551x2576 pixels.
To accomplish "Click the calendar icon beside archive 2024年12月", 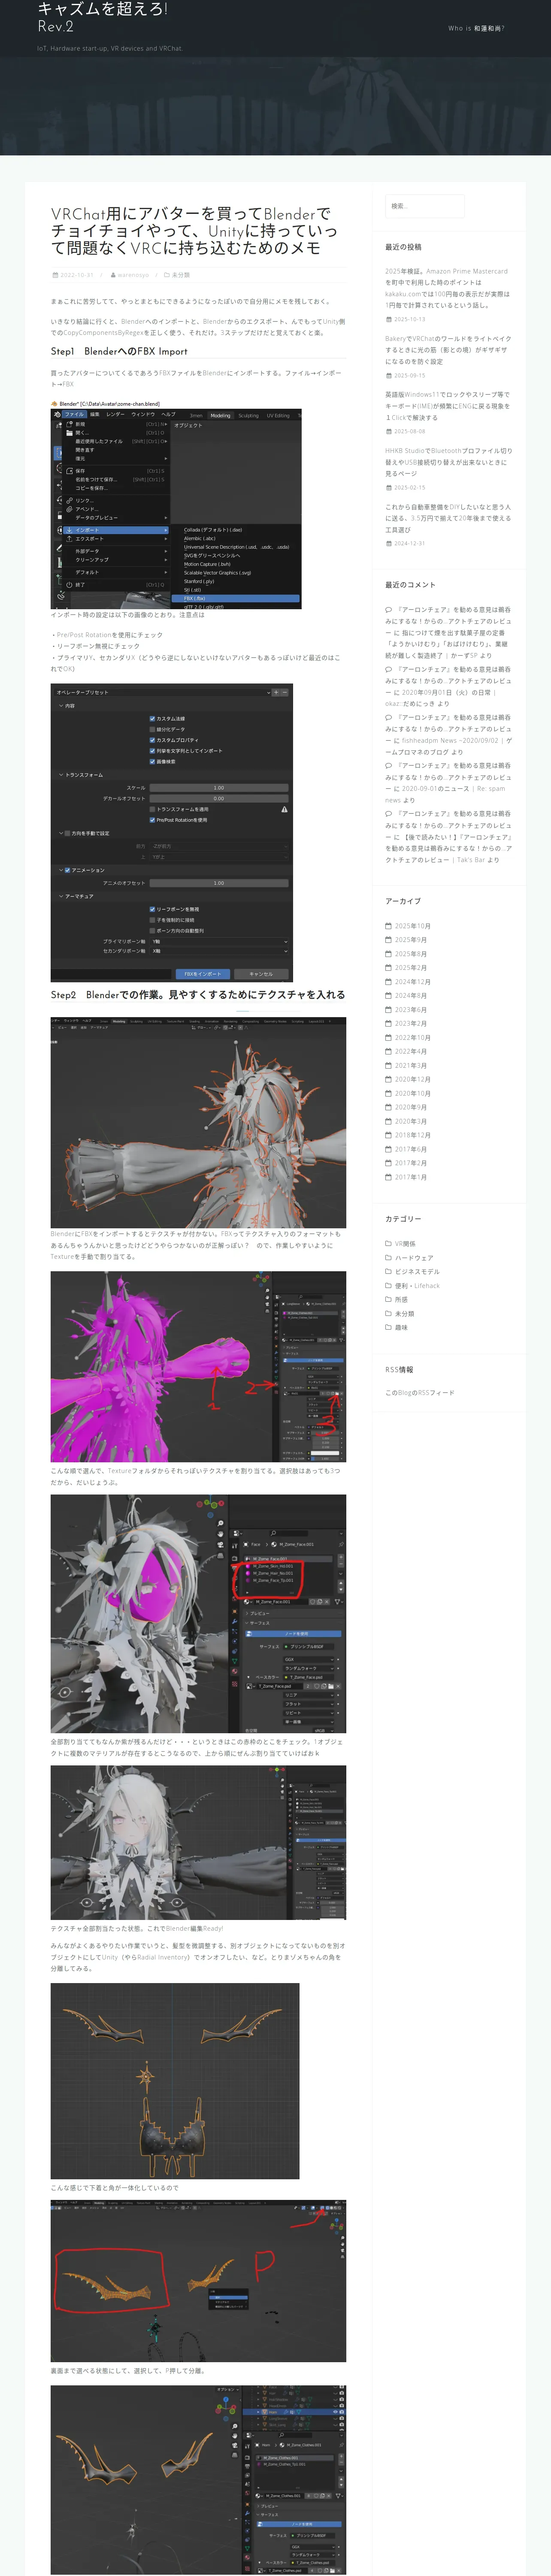I will [388, 982].
